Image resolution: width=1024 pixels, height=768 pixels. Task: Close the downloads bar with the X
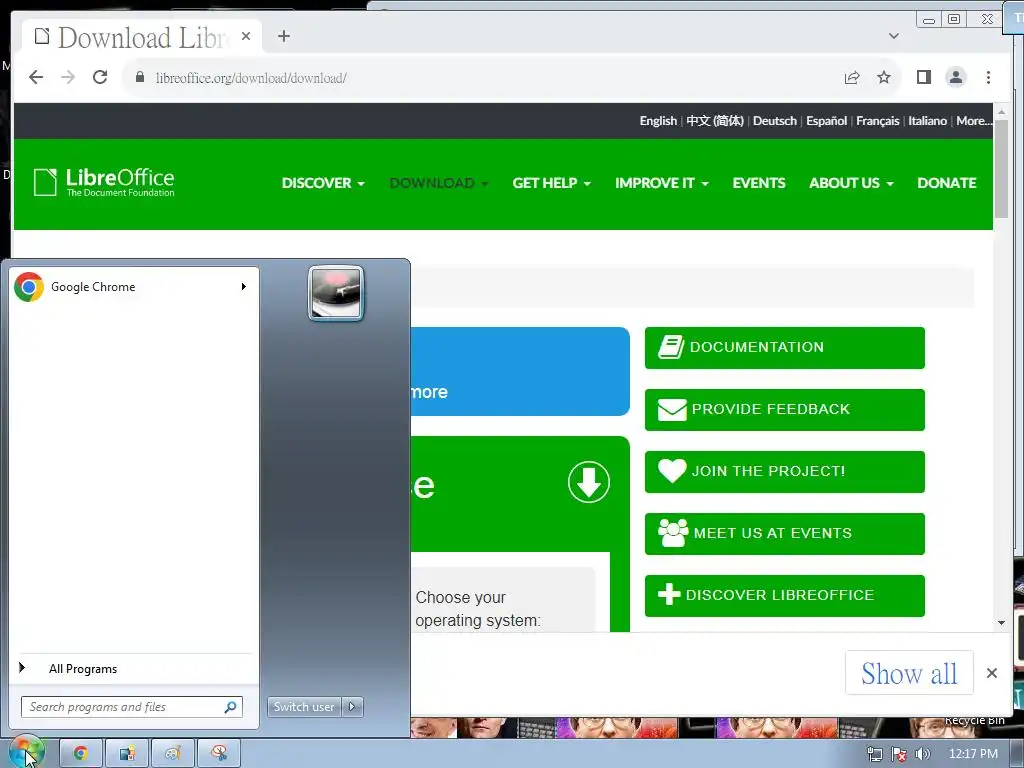(991, 673)
